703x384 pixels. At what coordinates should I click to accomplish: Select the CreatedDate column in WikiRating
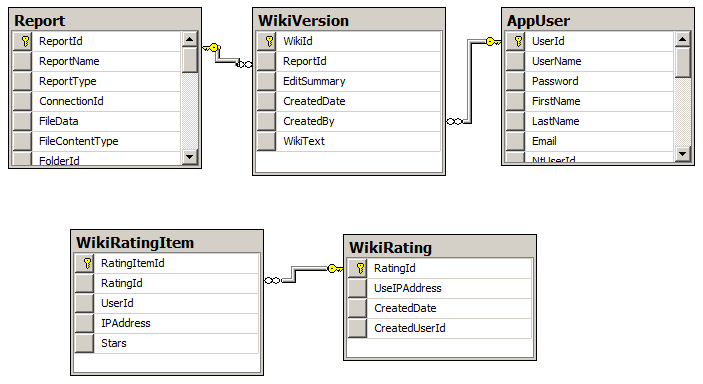(x=440, y=308)
